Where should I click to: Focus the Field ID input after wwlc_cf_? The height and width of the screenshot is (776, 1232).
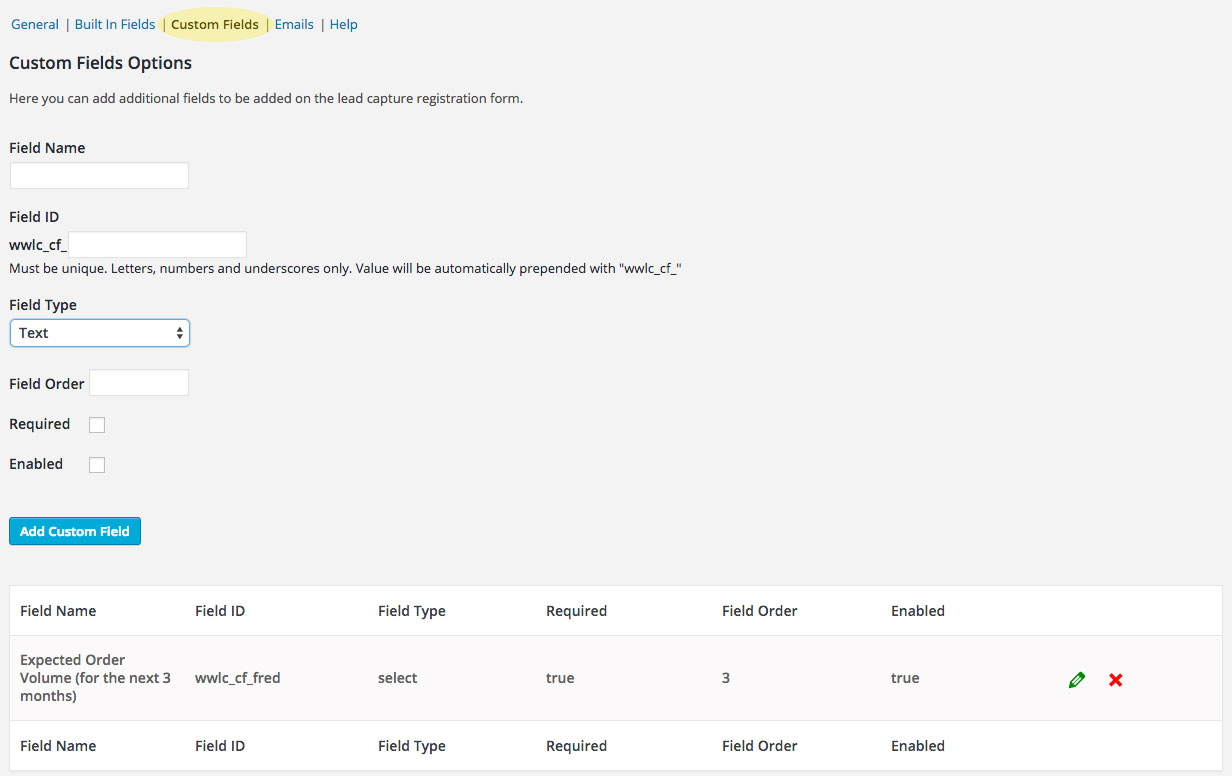click(x=157, y=245)
